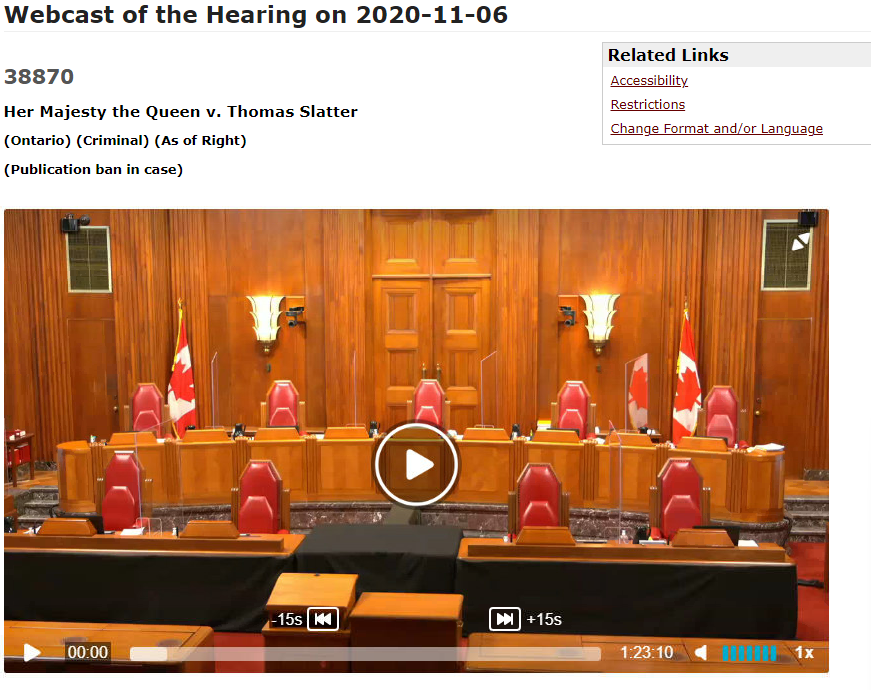Viewport: 871px width, 690px height.
Task: Start playback with the large center play button
Action: [416, 464]
